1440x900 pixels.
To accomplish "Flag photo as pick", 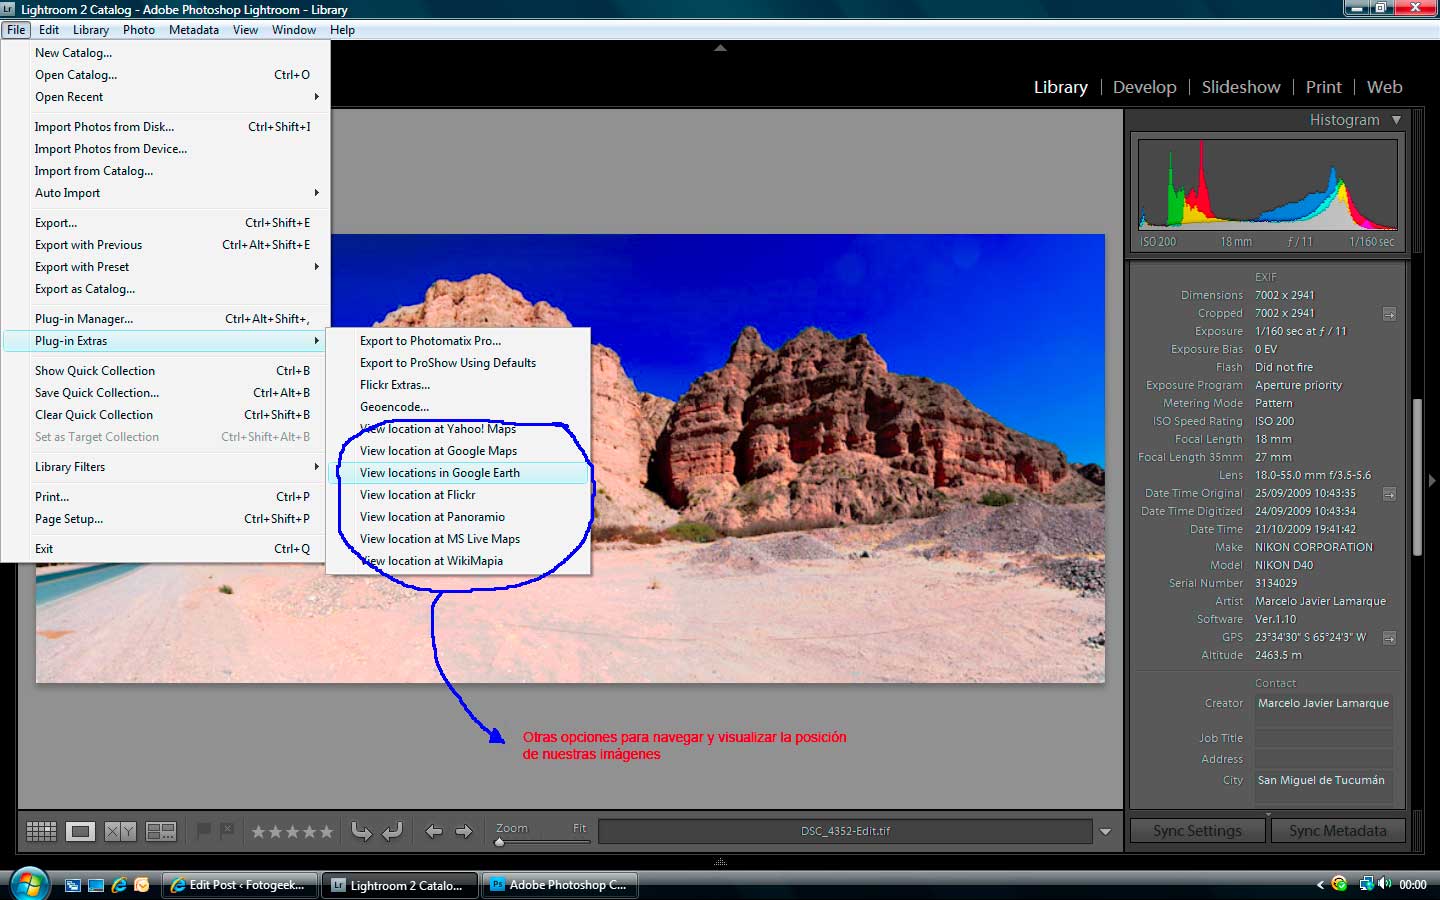I will 204,830.
